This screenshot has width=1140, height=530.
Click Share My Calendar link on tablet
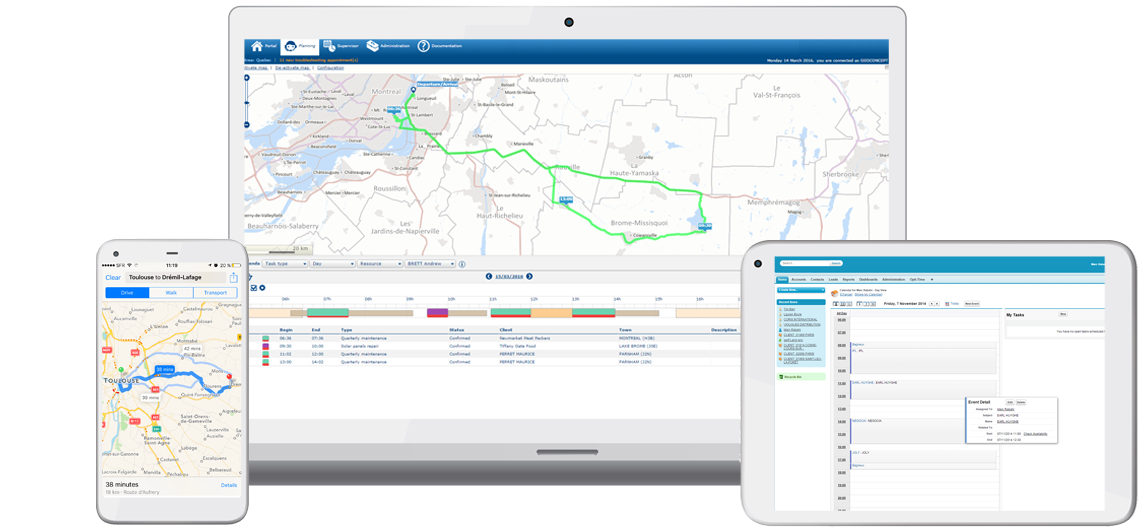pyautogui.click(x=867, y=294)
